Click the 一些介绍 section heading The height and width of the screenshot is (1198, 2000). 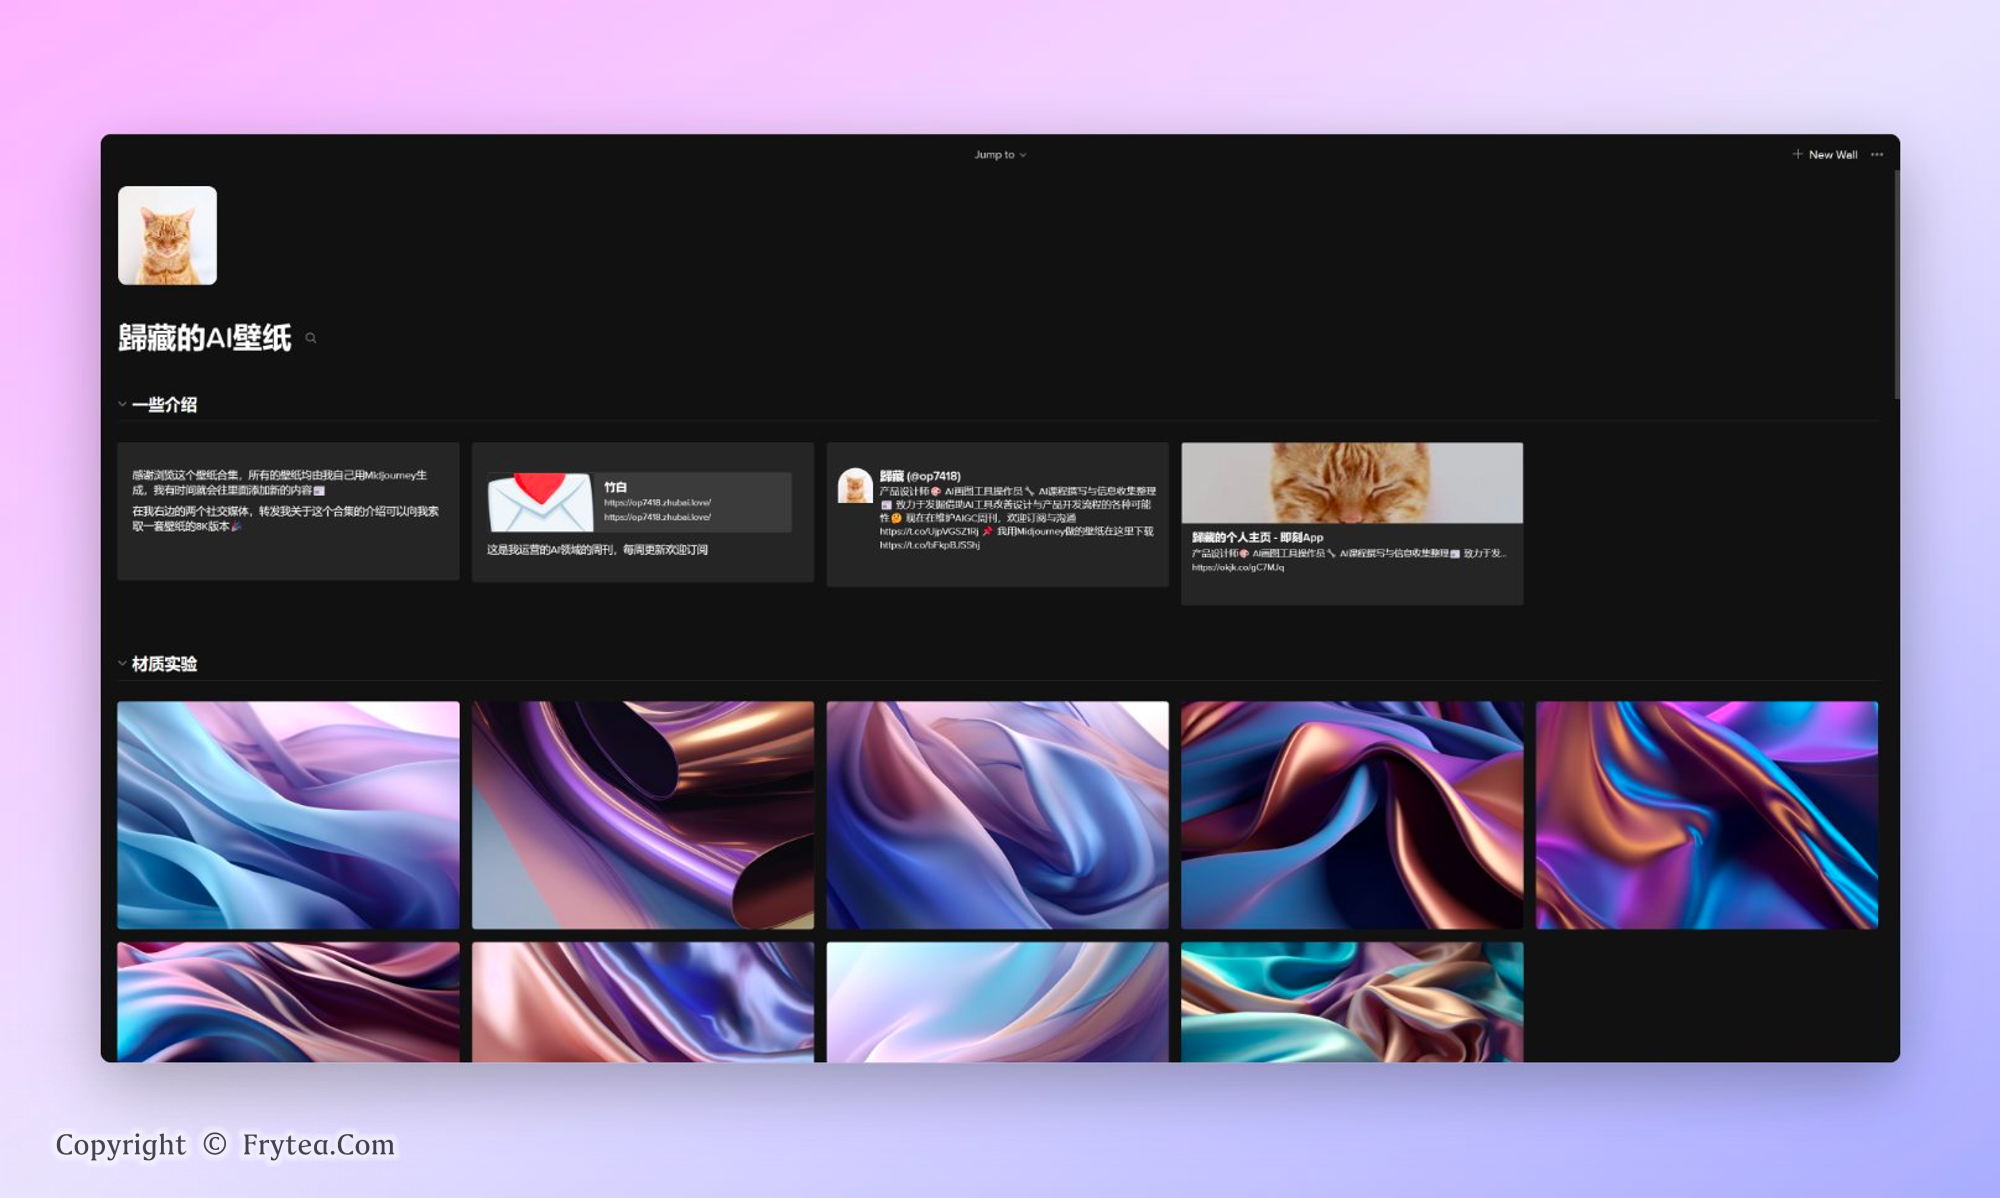(165, 405)
